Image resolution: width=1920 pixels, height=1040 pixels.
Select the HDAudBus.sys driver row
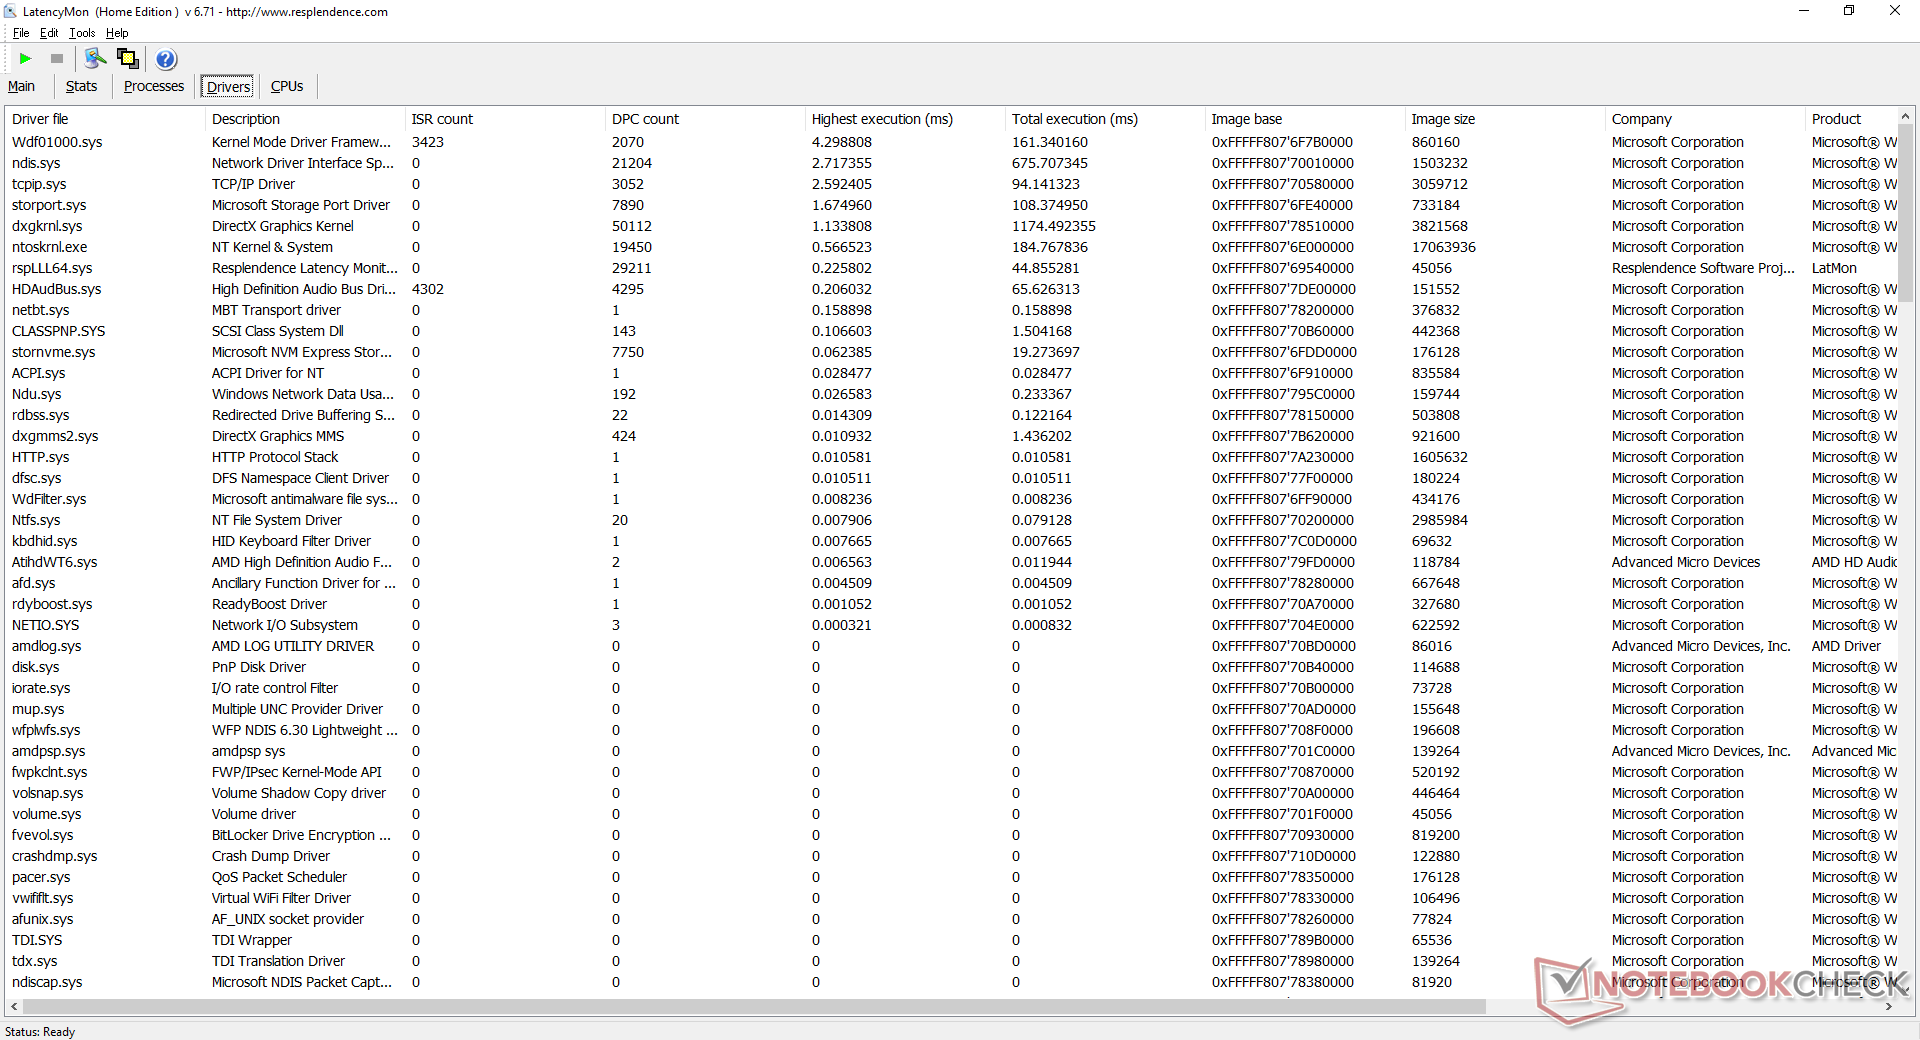coord(951,289)
